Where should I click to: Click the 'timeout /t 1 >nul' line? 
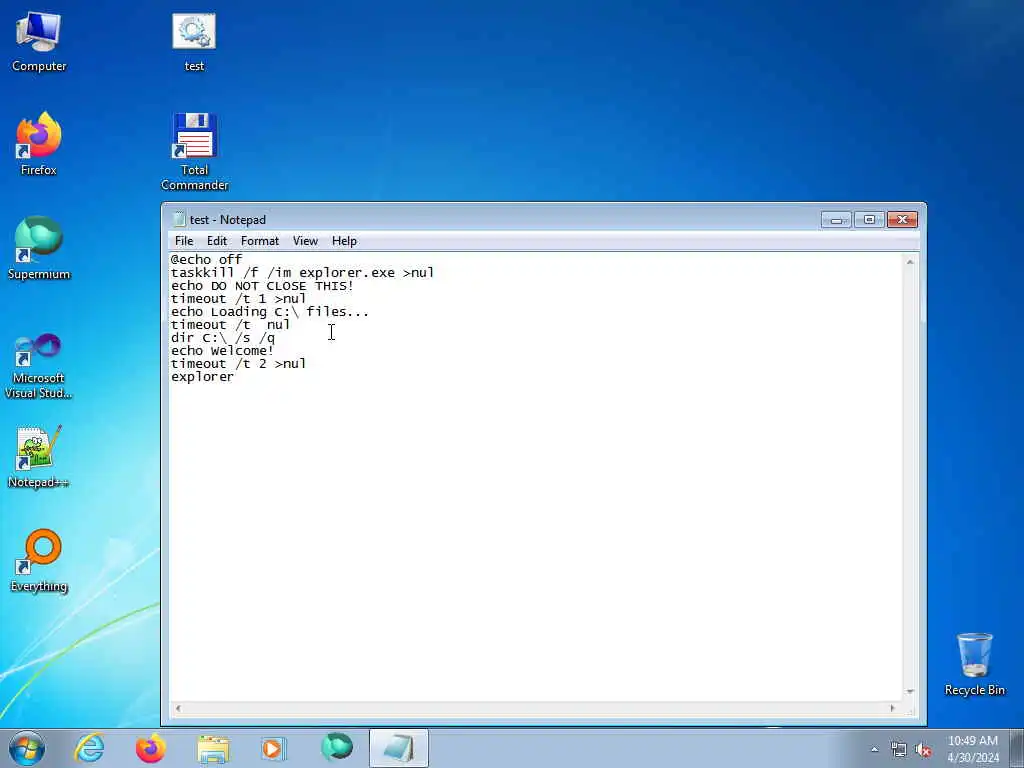coord(238,299)
